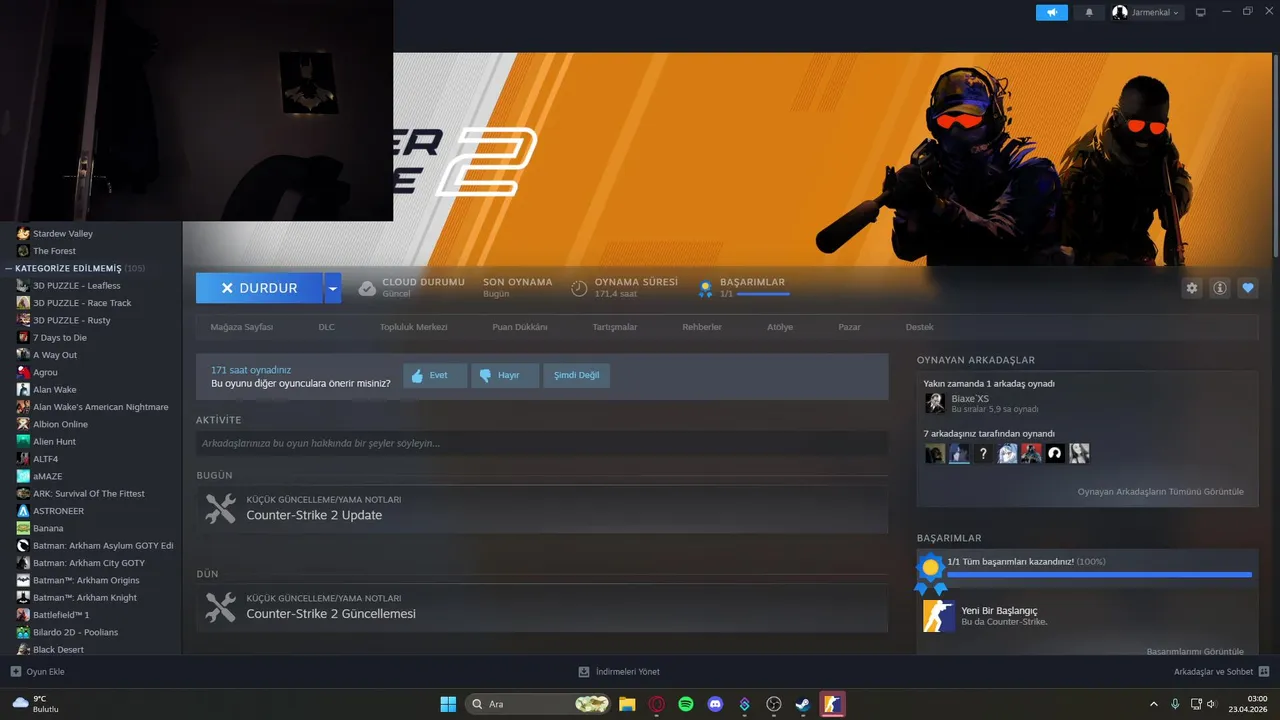Viewport: 1280px width, 720px height.
Task: Open the DLC tab
Action: (327, 327)
